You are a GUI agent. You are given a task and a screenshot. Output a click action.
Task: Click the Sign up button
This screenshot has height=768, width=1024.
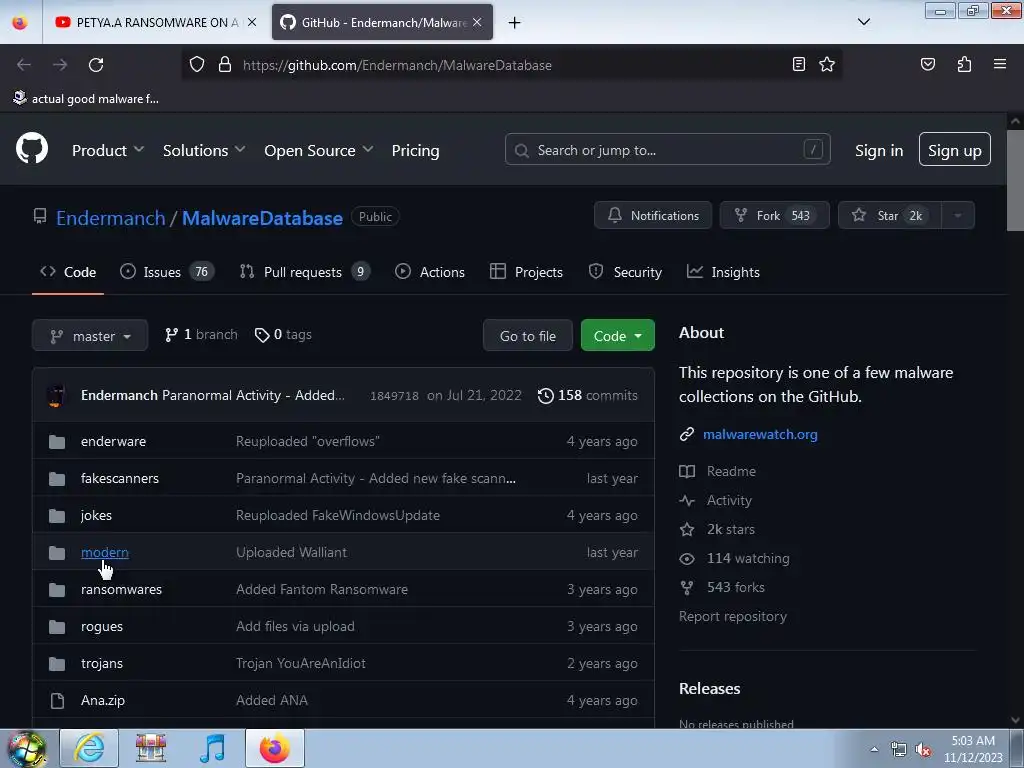coord(954,150)
